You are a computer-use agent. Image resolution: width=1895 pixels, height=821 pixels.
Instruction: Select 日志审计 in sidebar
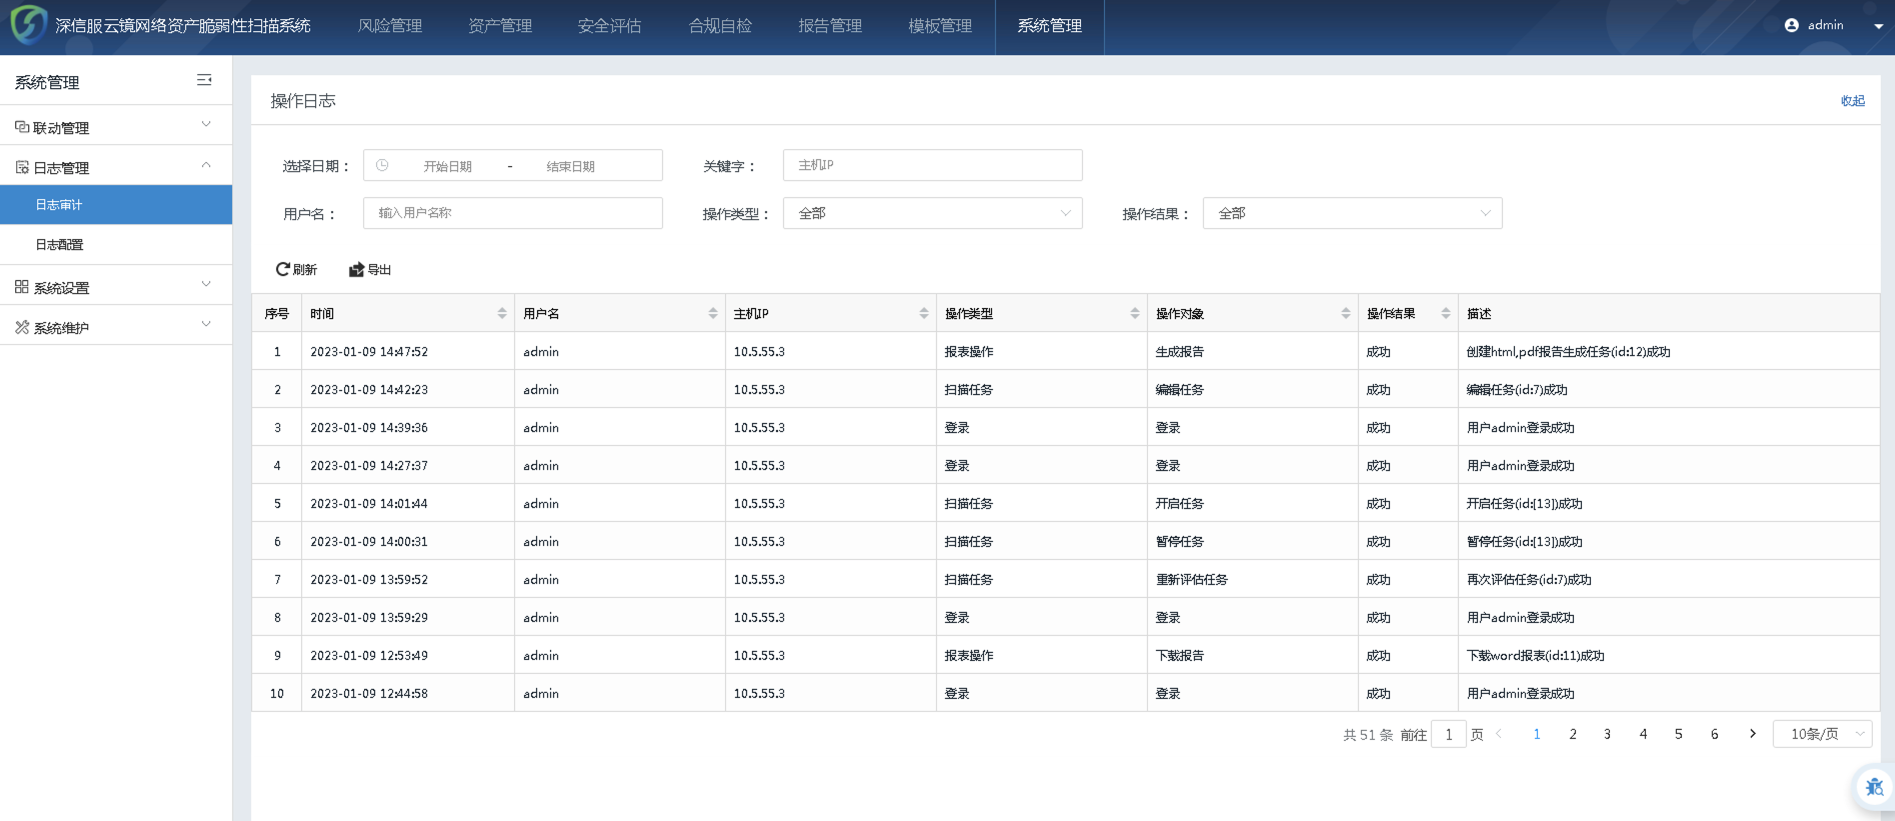click(x=116, y=204)
